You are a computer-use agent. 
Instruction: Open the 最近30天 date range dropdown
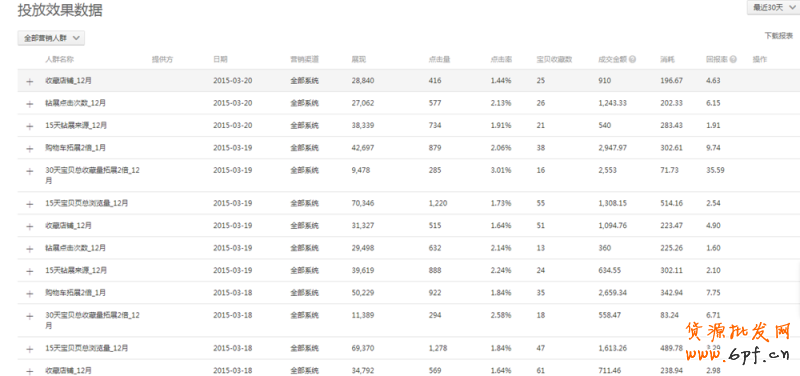pos(773,7)
